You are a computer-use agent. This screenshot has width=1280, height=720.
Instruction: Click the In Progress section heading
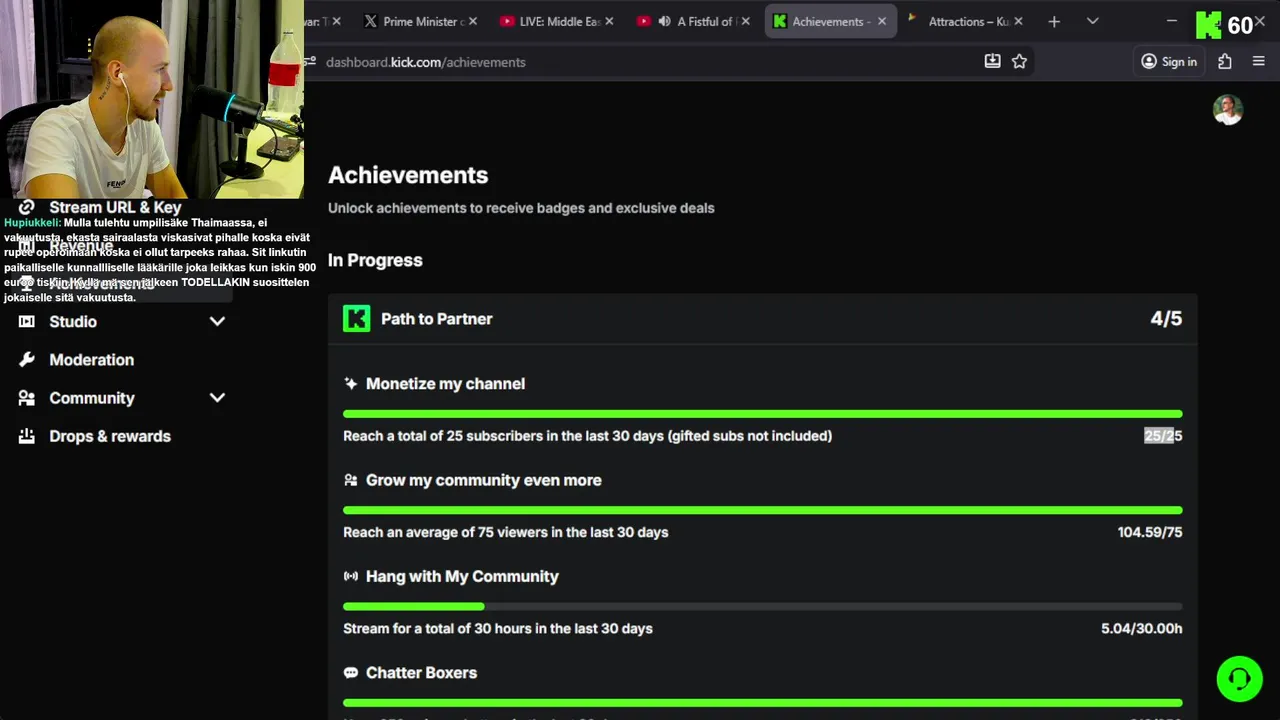[375, 260]
